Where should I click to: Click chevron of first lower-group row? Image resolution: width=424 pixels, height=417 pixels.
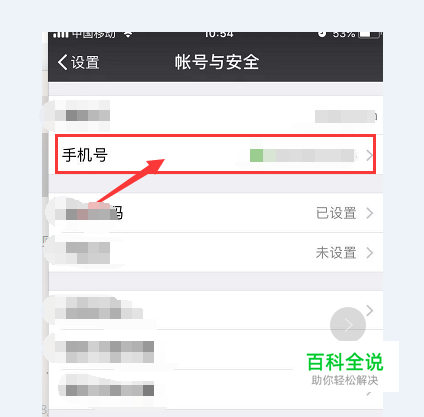[369, 310]
